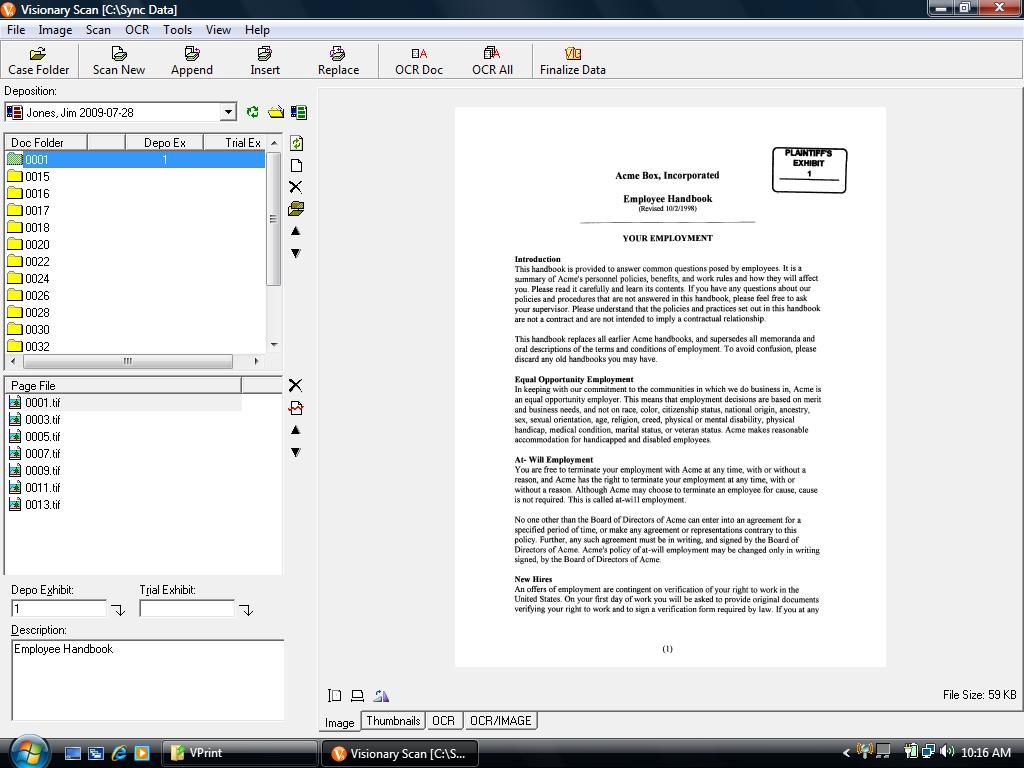Run OCR All from the toolbar

click(x=492, y=61)
